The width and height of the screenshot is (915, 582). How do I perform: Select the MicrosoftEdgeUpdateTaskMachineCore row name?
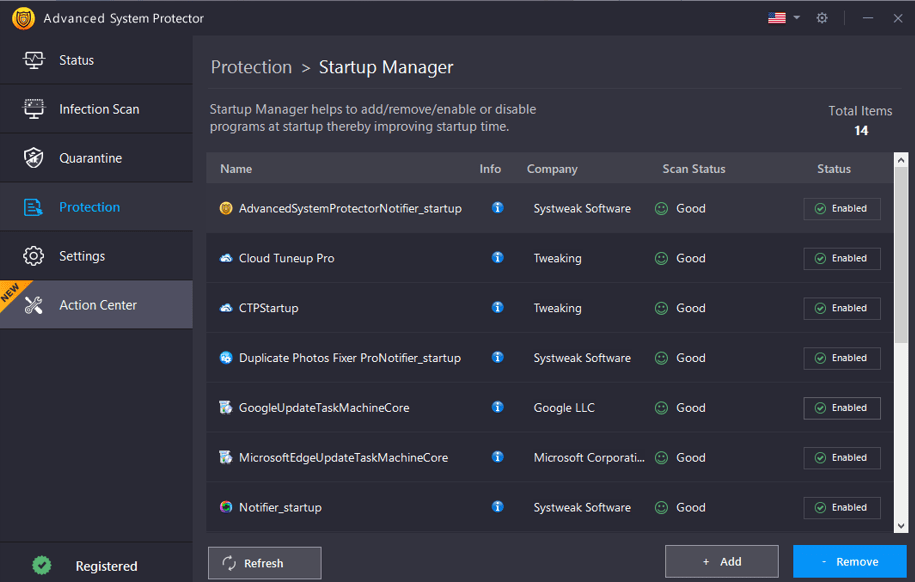point(343,458)
